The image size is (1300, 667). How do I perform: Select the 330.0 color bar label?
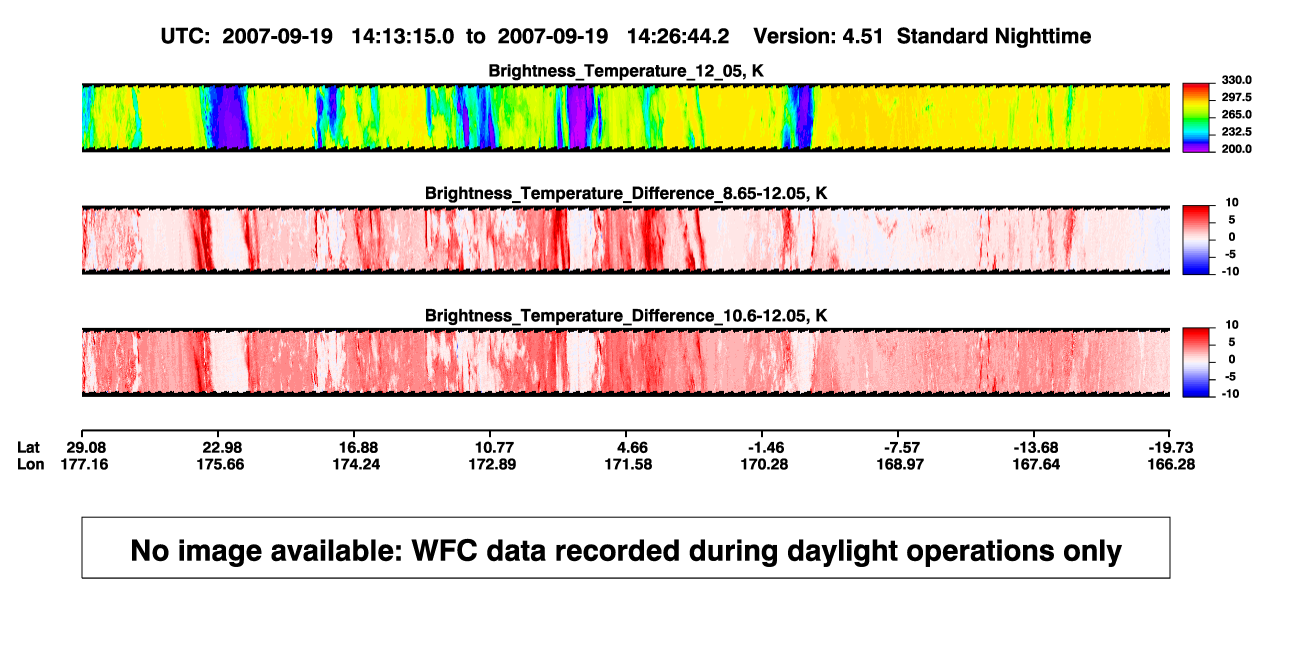pos(1237,80)
